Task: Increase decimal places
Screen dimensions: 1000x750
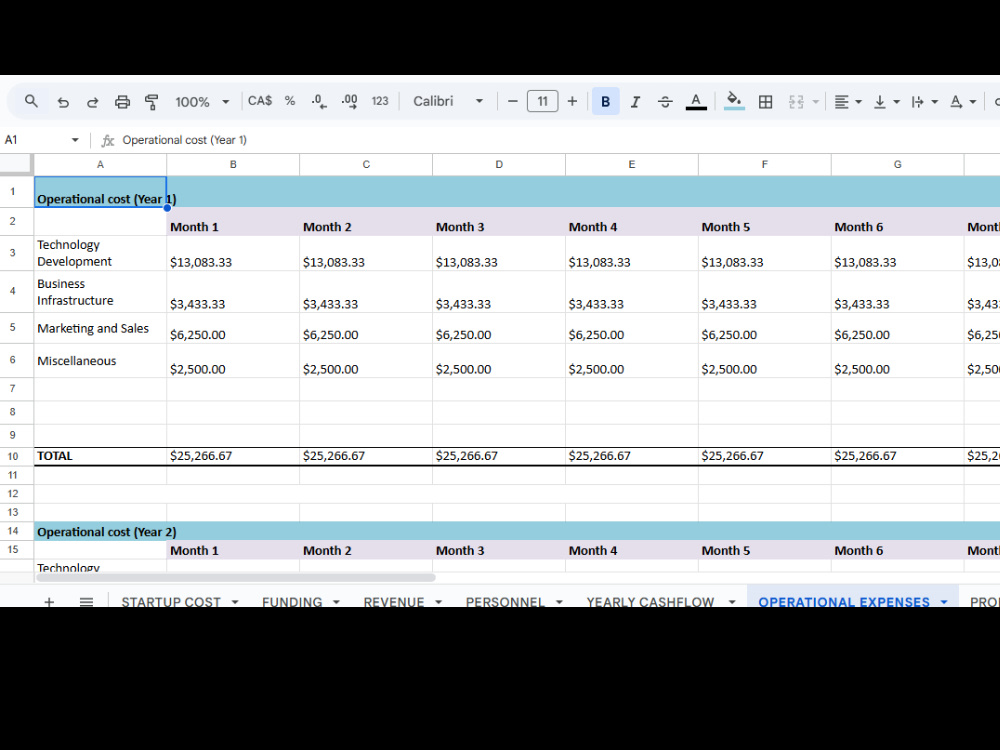Action: (x=349, y=101)
